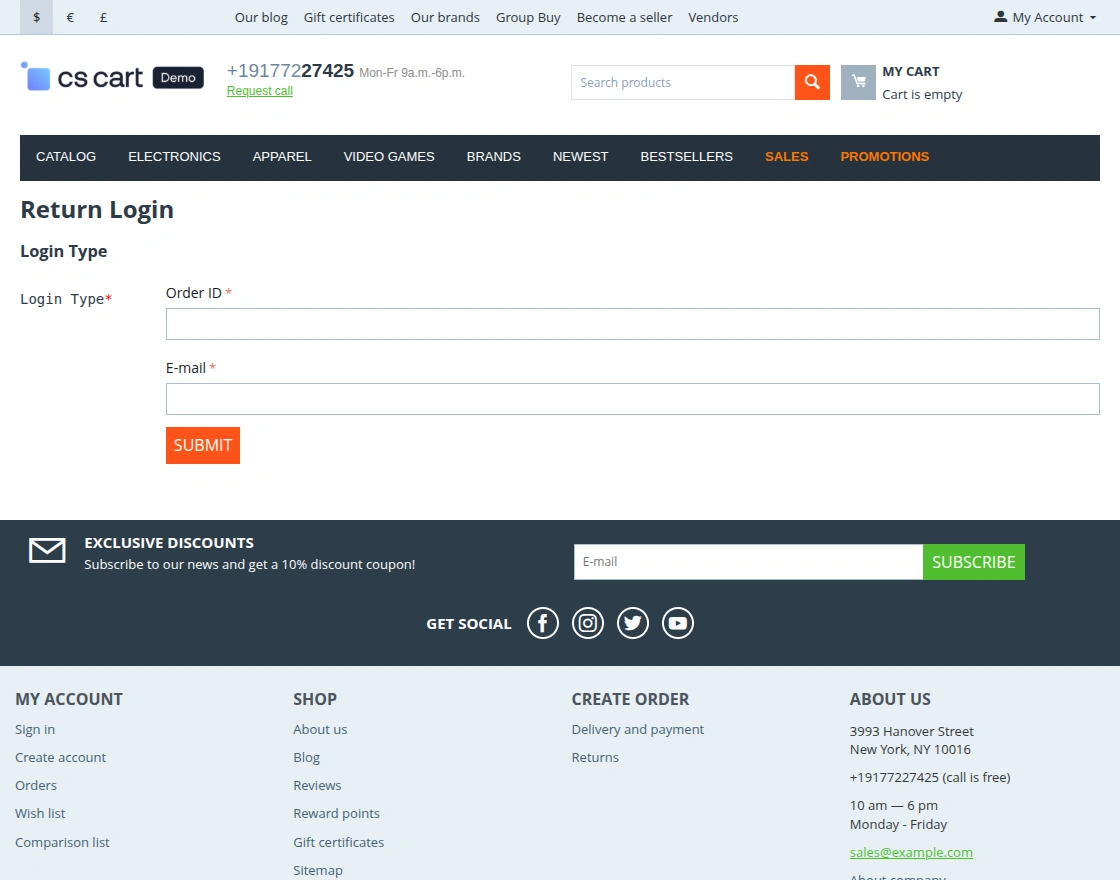Image resolution: width=1120 pixels, height=880 pixels.
Task: Click the sales@example.com email link
Action: [x=911, y=852]
